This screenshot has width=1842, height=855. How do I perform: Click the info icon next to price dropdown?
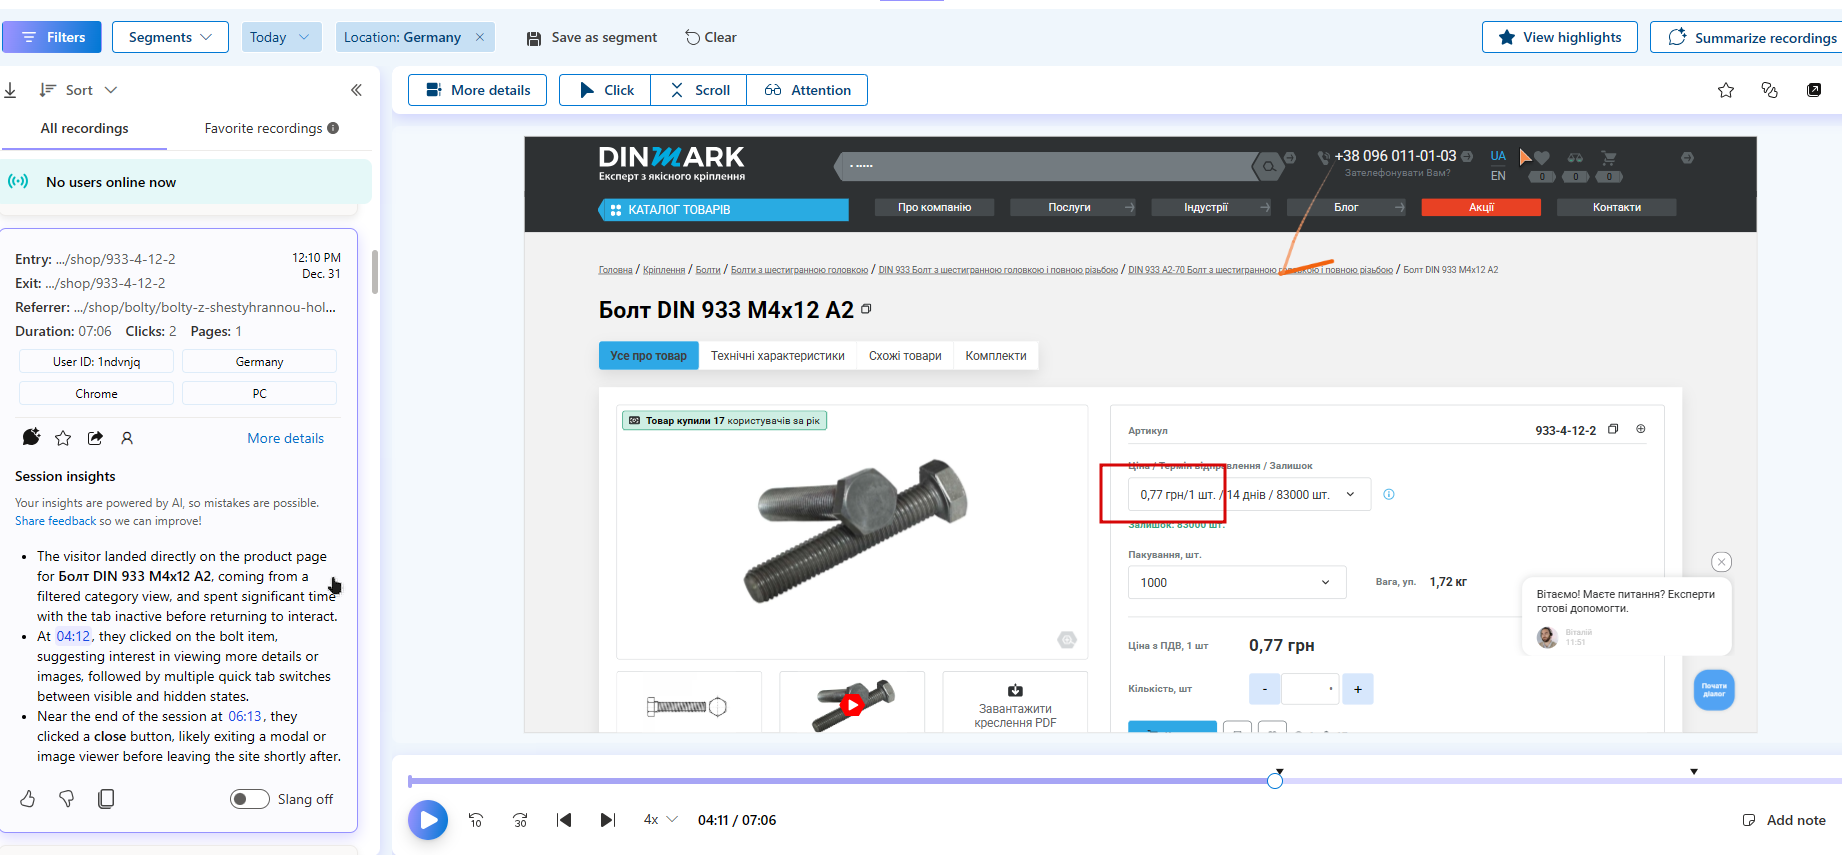pyautogui.click(x=1389, y=494)
